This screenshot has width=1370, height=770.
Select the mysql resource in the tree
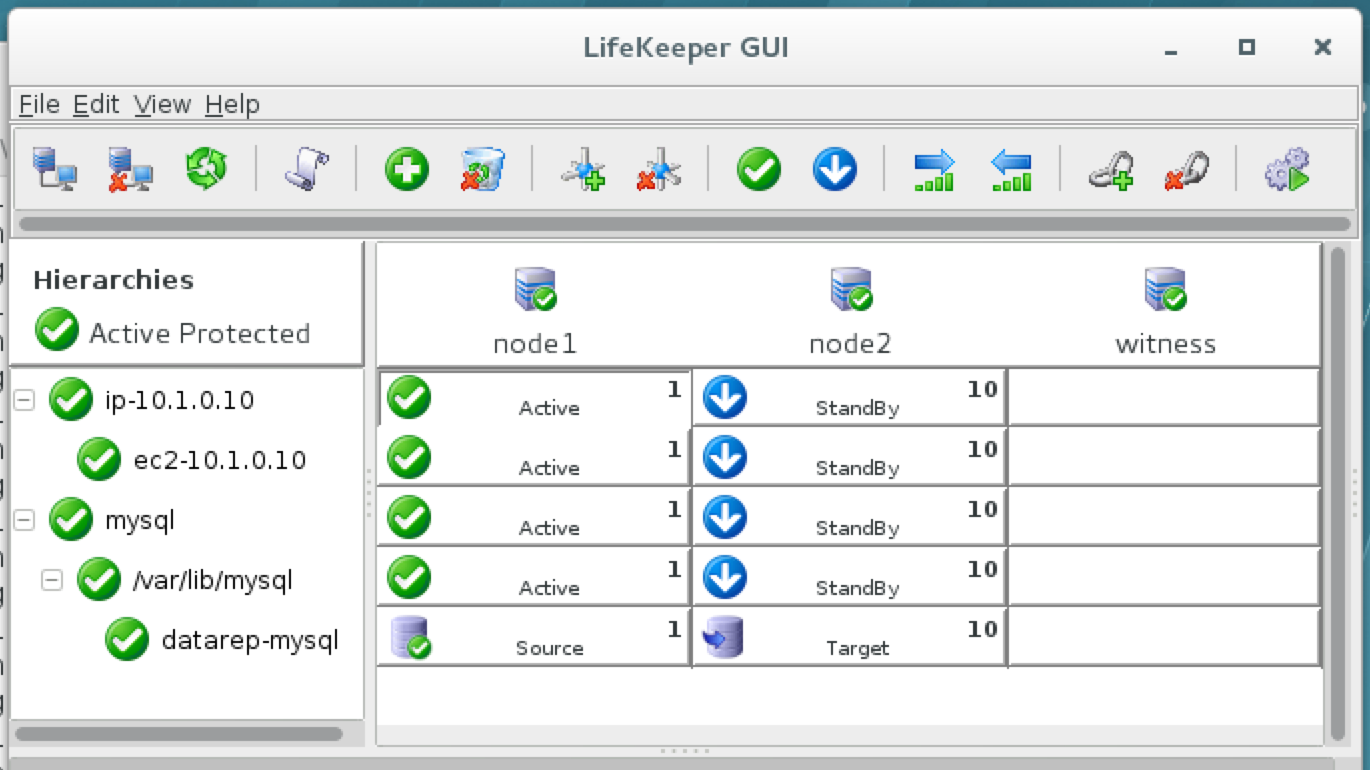pyautogui.click(x=140, y=520)
